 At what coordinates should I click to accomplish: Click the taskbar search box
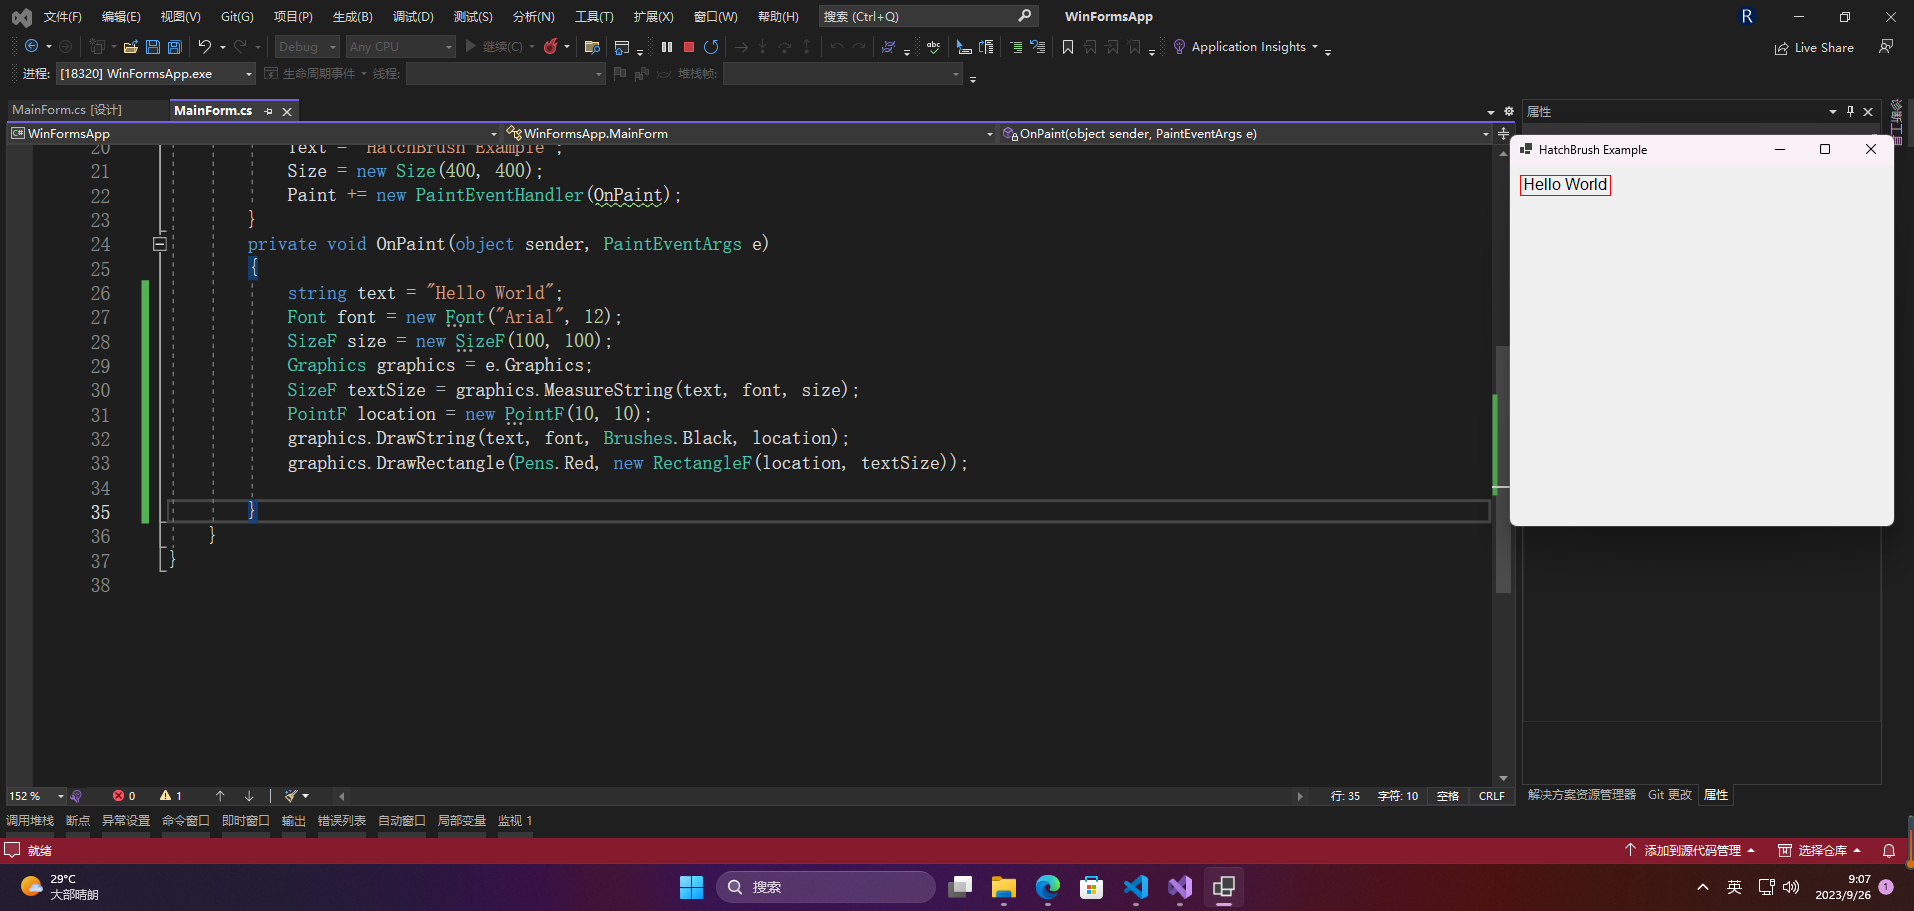point(826,887)
